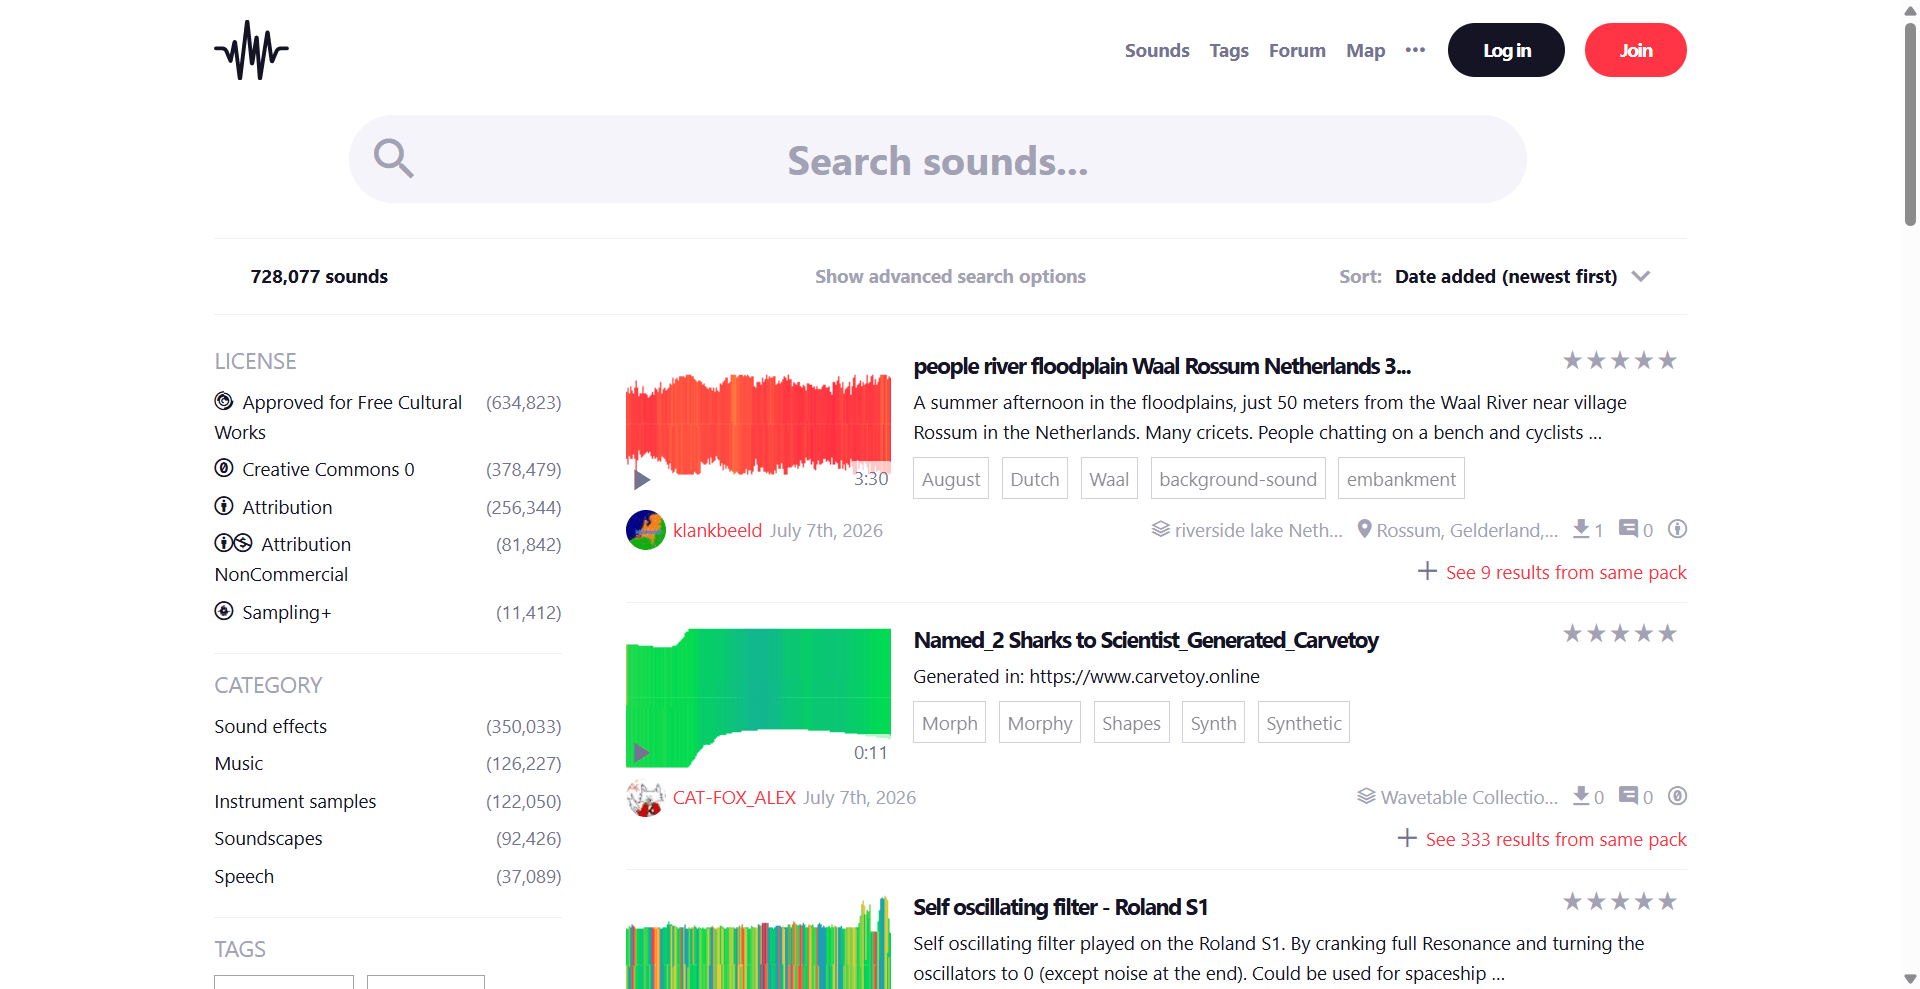Image resolution: width=1920 pixels, height=989 pixels.
Task: Open the floodplain Waal Rossum sound title
Action: tap(1162, 366)
